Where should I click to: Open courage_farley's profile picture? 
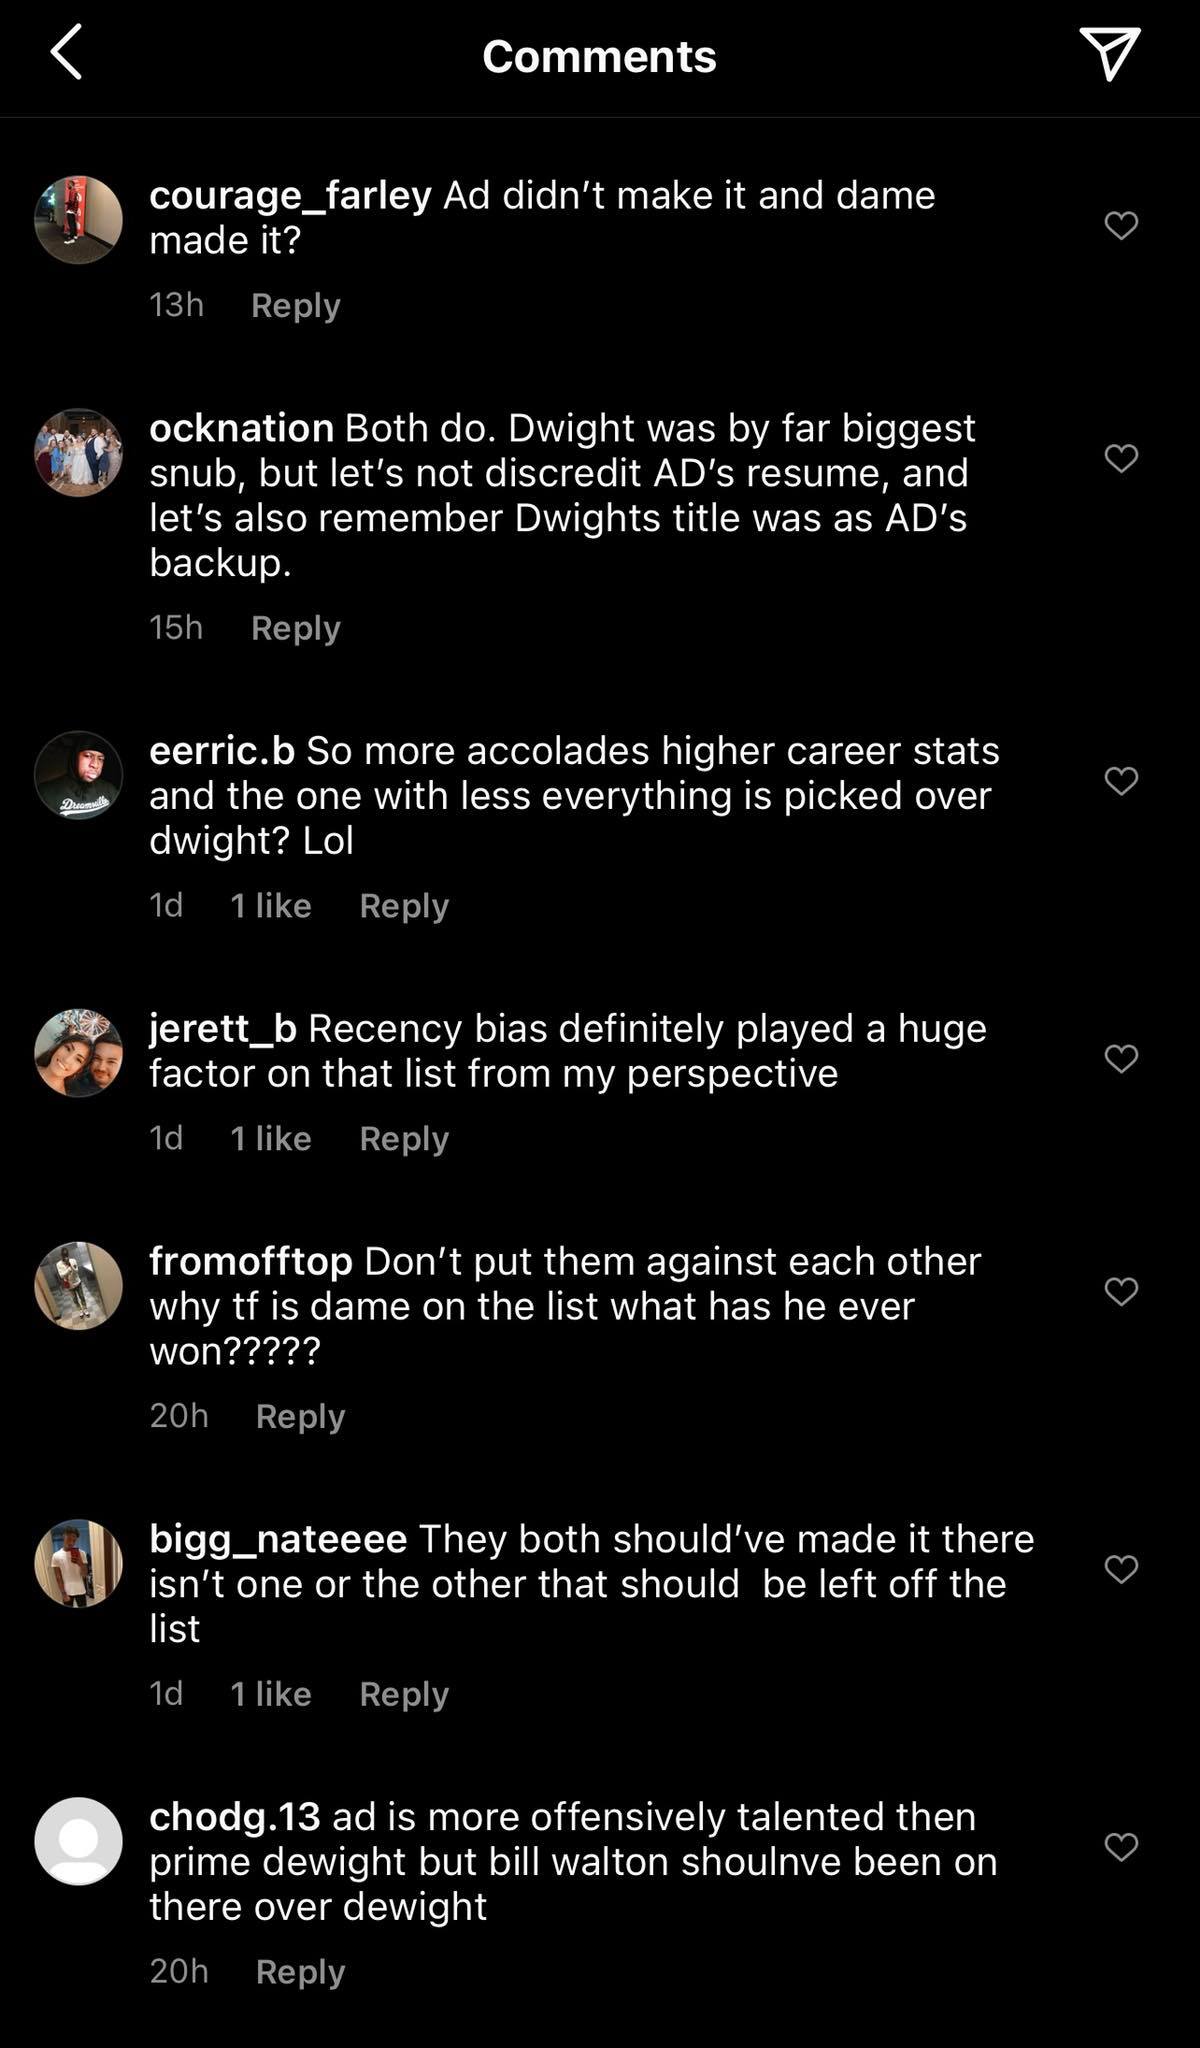(78, 220)
